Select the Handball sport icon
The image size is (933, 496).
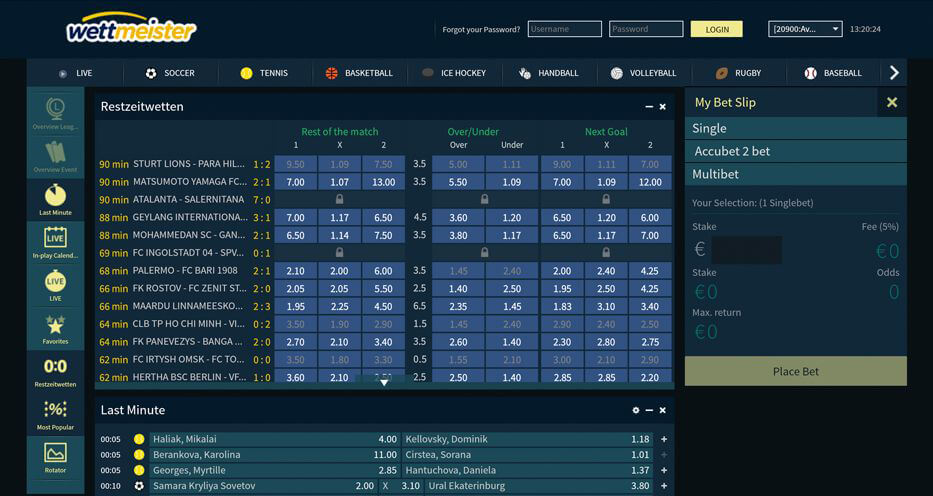(525, 73)
